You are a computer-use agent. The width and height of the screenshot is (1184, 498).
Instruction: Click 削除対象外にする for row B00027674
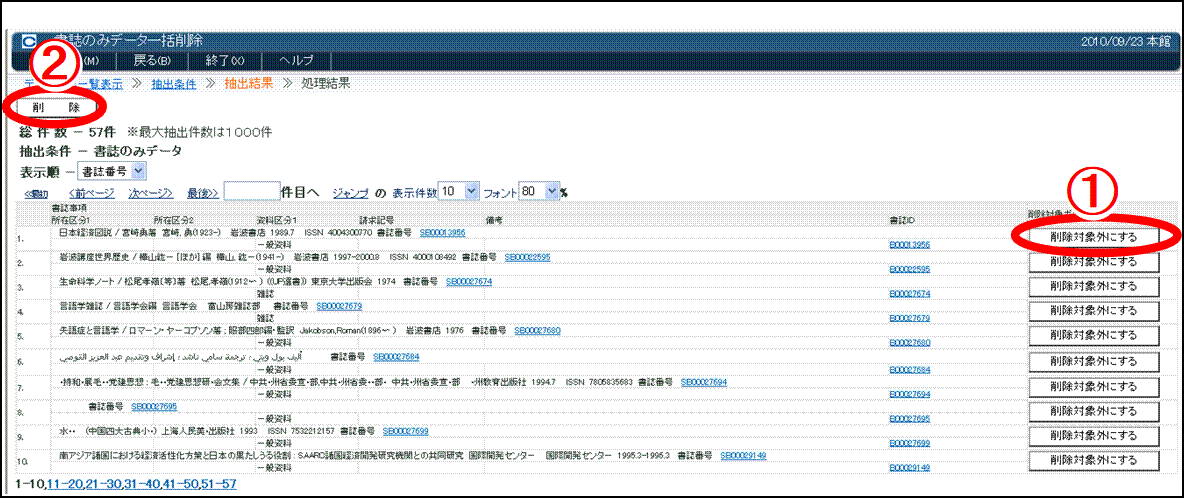1093,286
